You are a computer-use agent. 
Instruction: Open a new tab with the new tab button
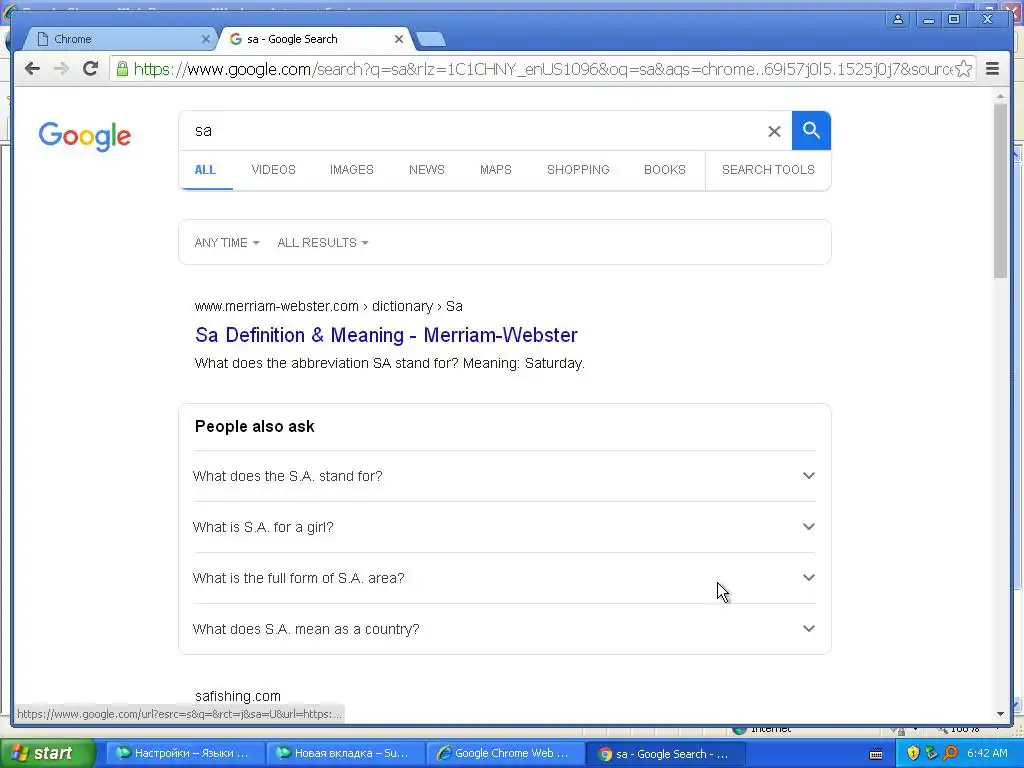coord(430,40)
